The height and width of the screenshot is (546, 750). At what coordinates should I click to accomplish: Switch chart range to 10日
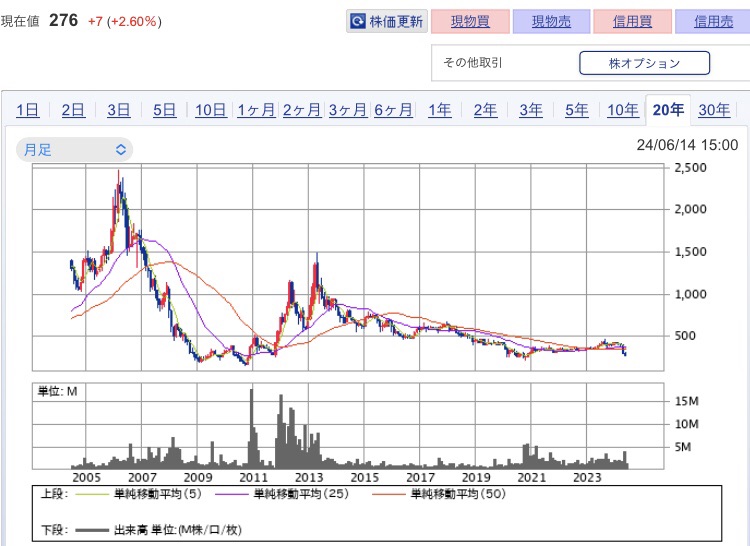pos(210,110)
